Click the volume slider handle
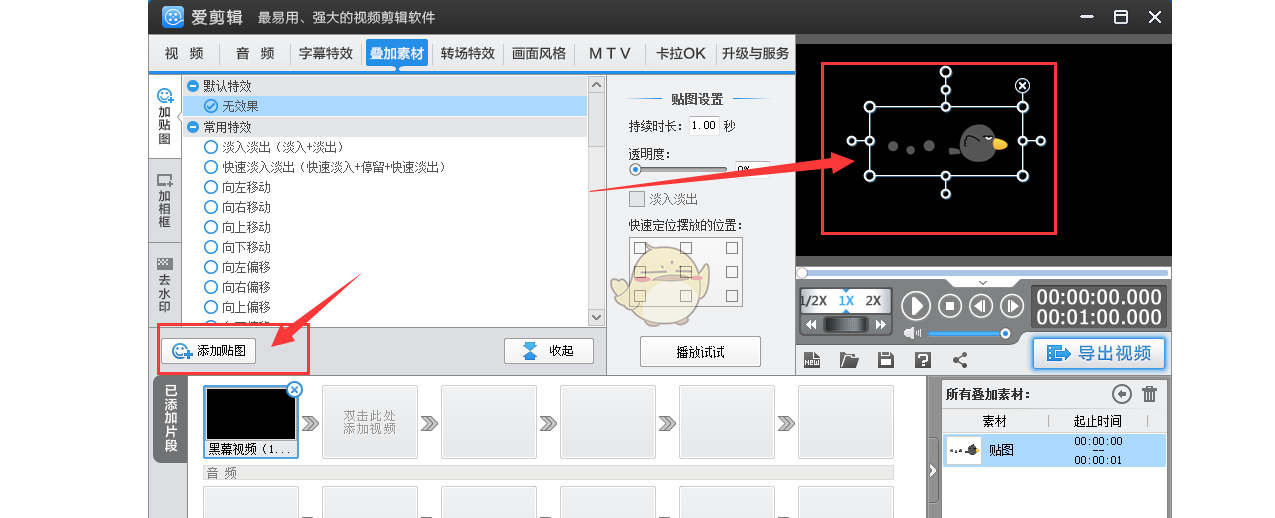 coord(1005,333)
